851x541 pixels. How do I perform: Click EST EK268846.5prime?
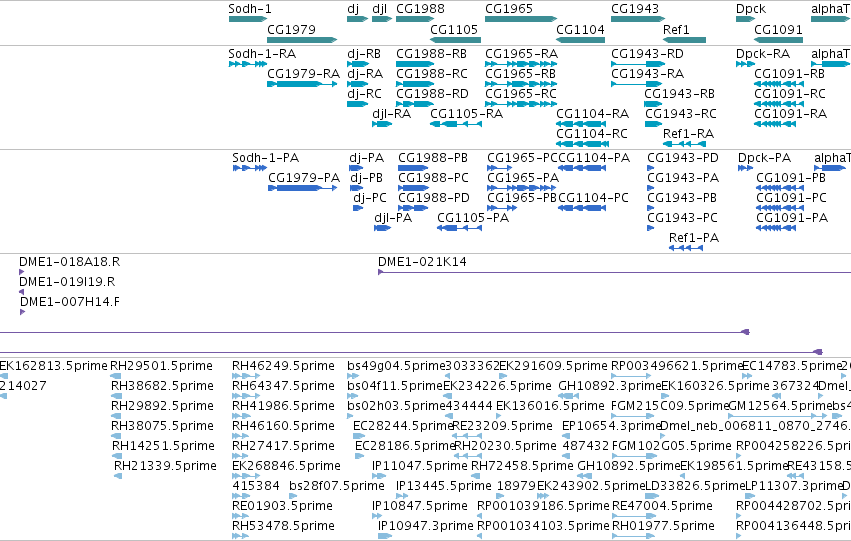point(287,466)
